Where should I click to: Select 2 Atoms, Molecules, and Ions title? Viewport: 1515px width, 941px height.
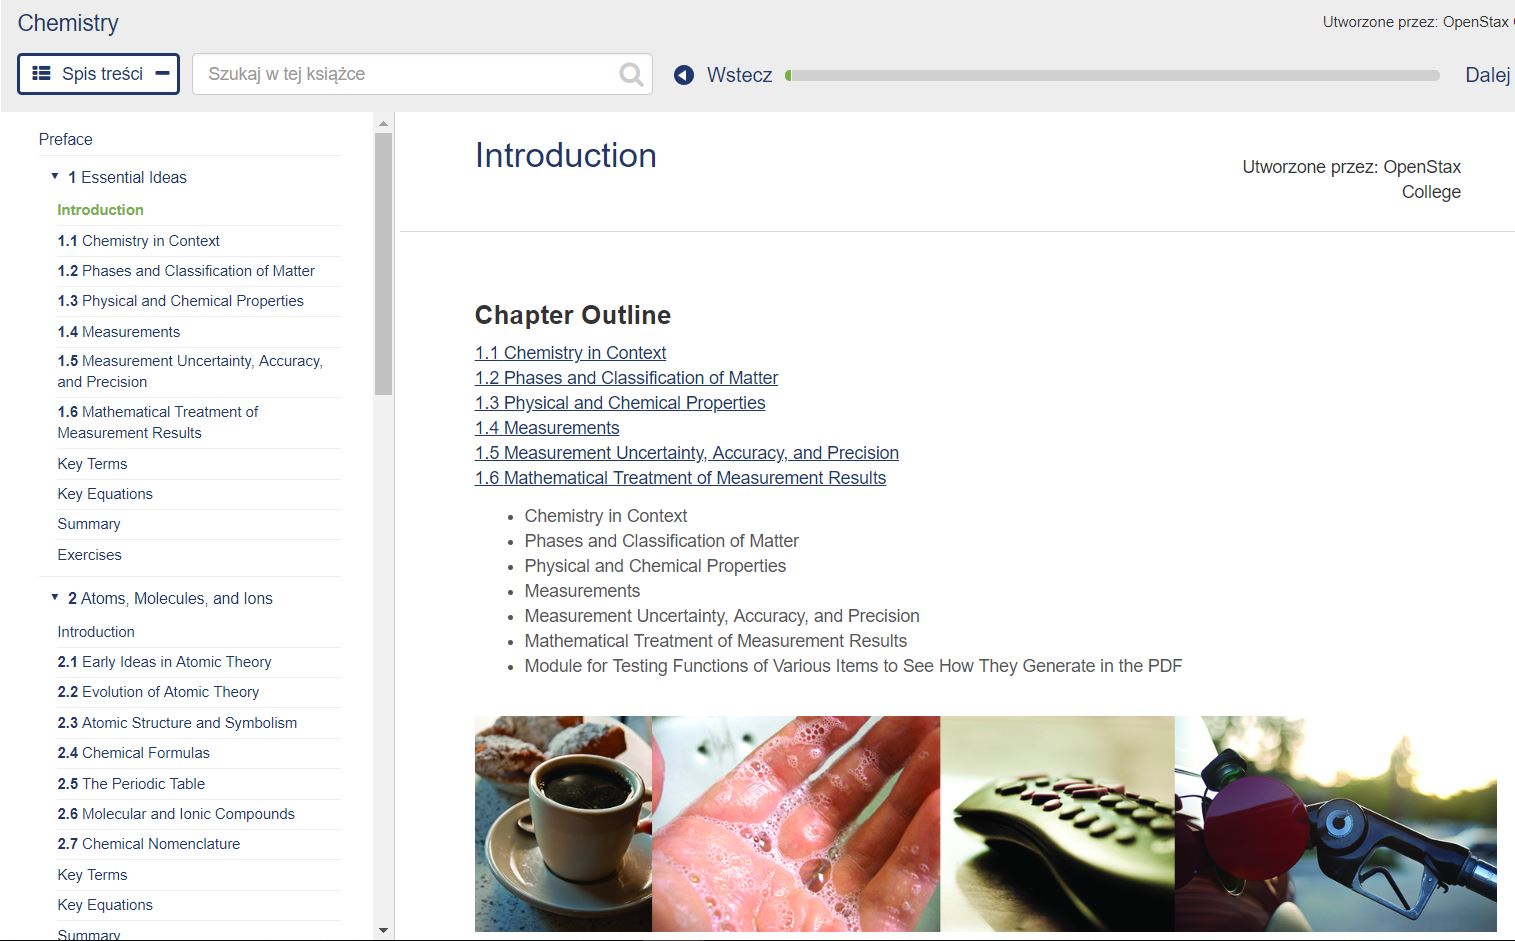[170, 598]
